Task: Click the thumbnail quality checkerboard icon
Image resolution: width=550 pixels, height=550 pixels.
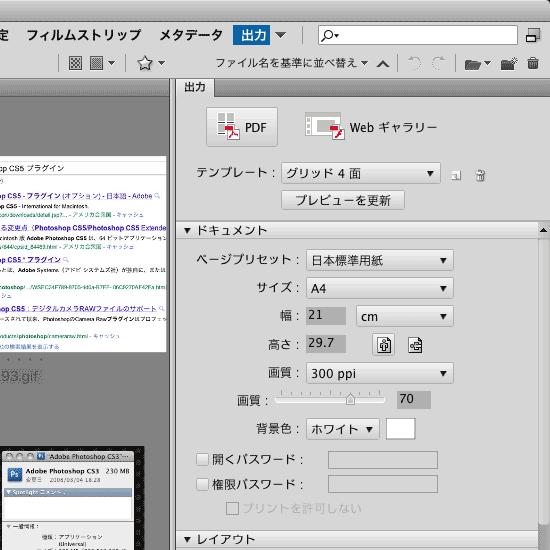Action: point(75,63)
